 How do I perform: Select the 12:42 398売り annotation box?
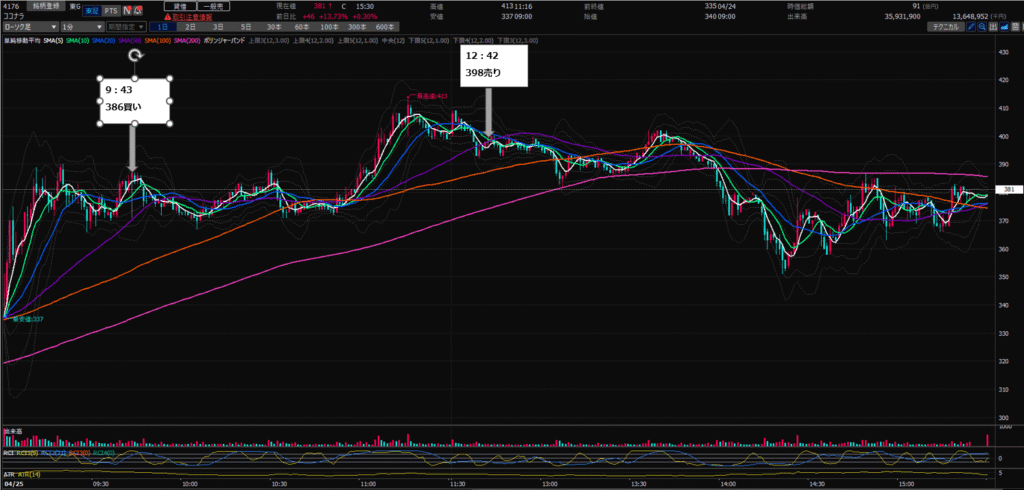496,64
